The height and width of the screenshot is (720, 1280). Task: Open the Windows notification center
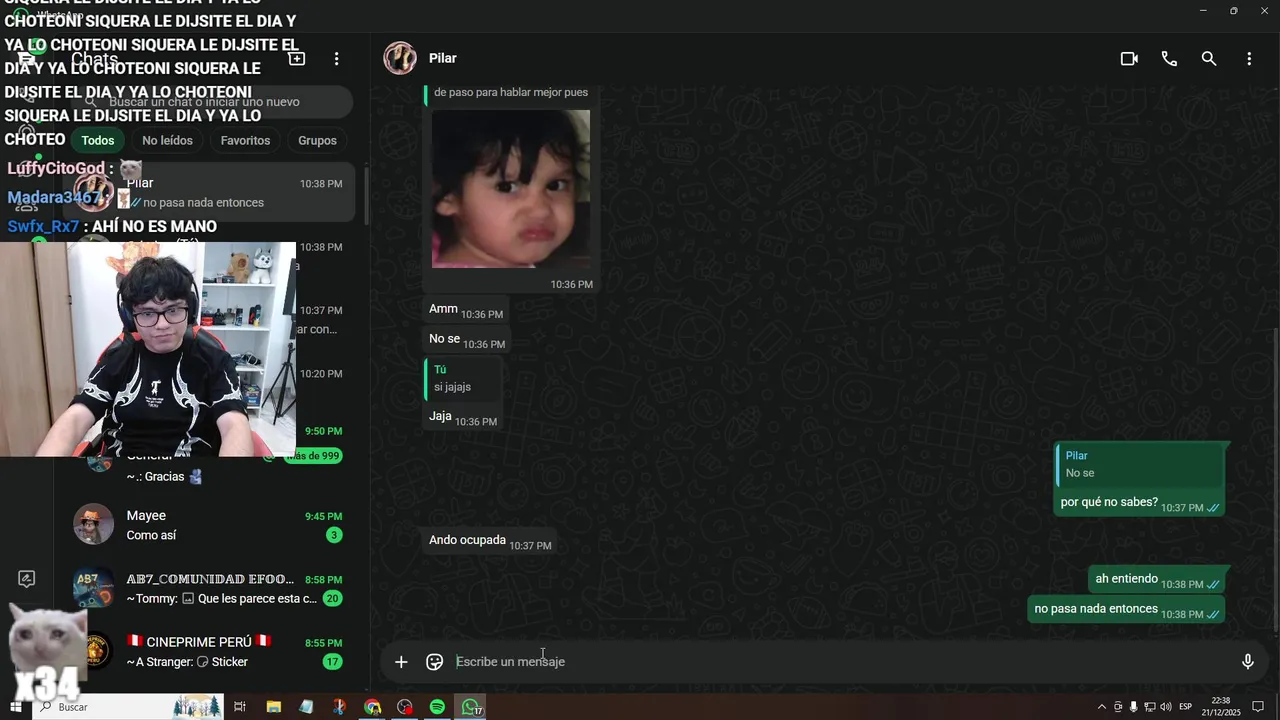click(1258, 707)
